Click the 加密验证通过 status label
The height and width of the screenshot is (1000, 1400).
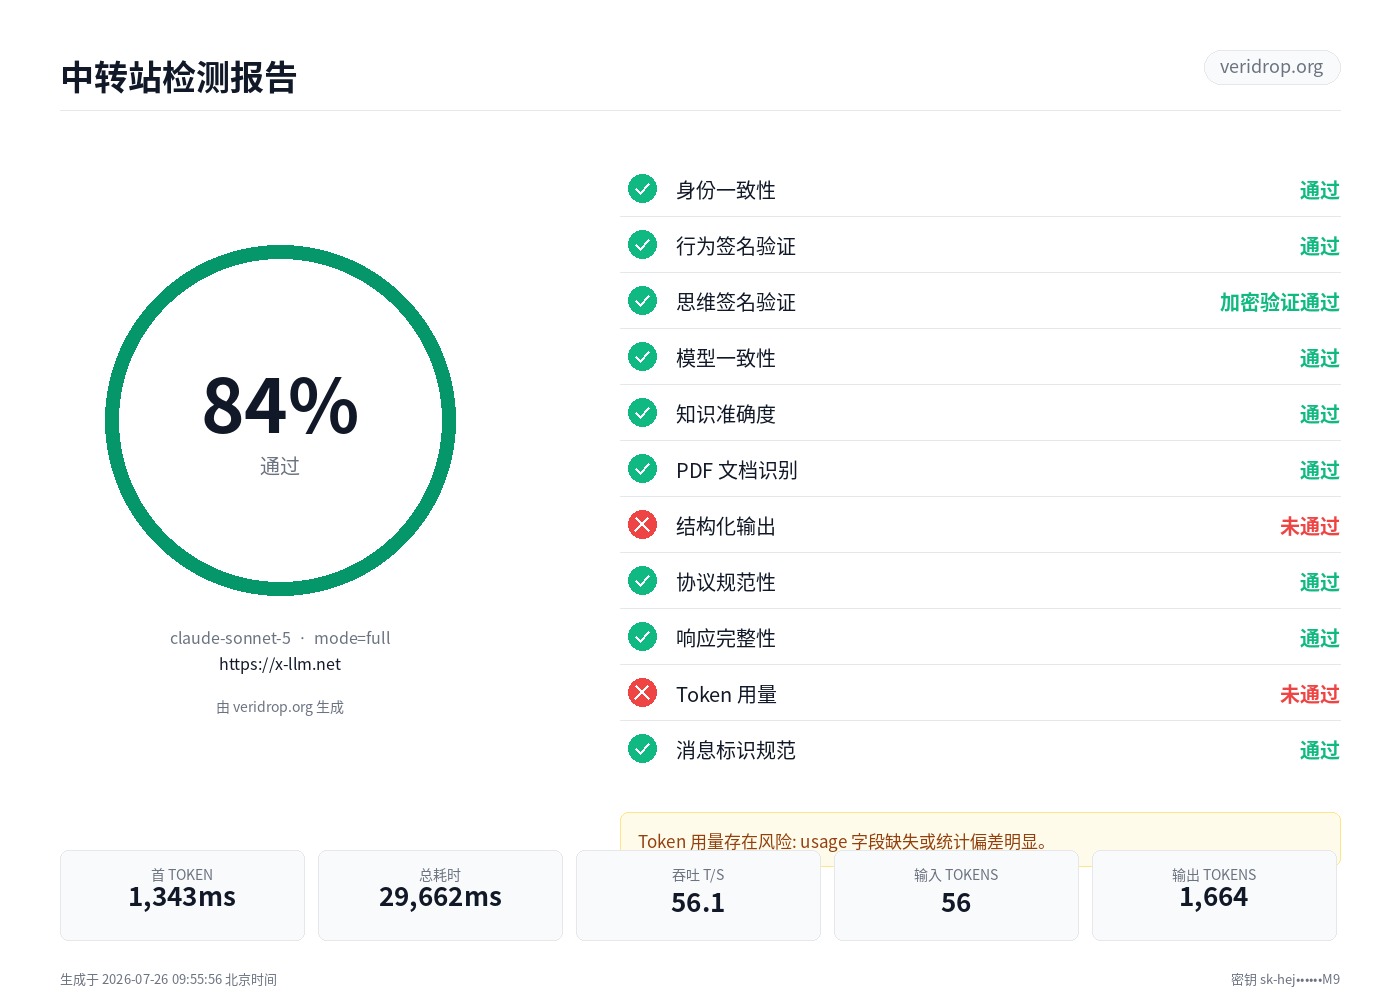point(1279,302)
